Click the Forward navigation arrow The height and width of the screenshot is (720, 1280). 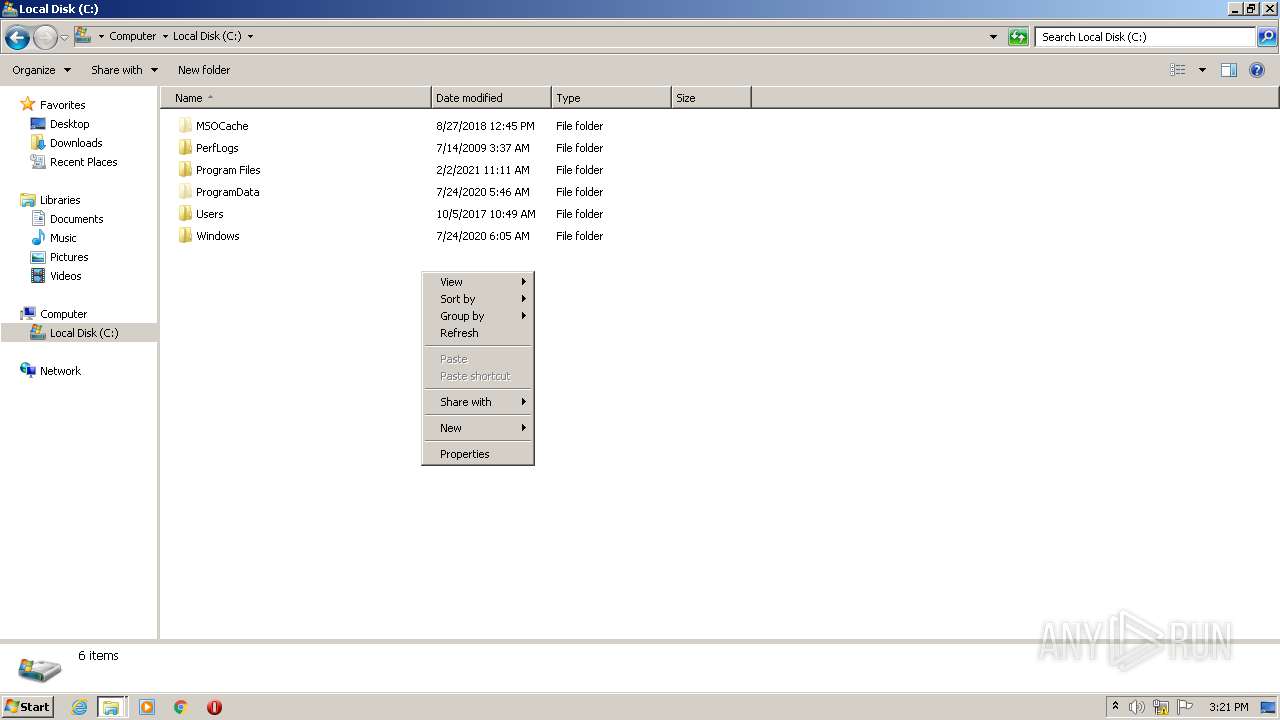click(x=46, y=38)
